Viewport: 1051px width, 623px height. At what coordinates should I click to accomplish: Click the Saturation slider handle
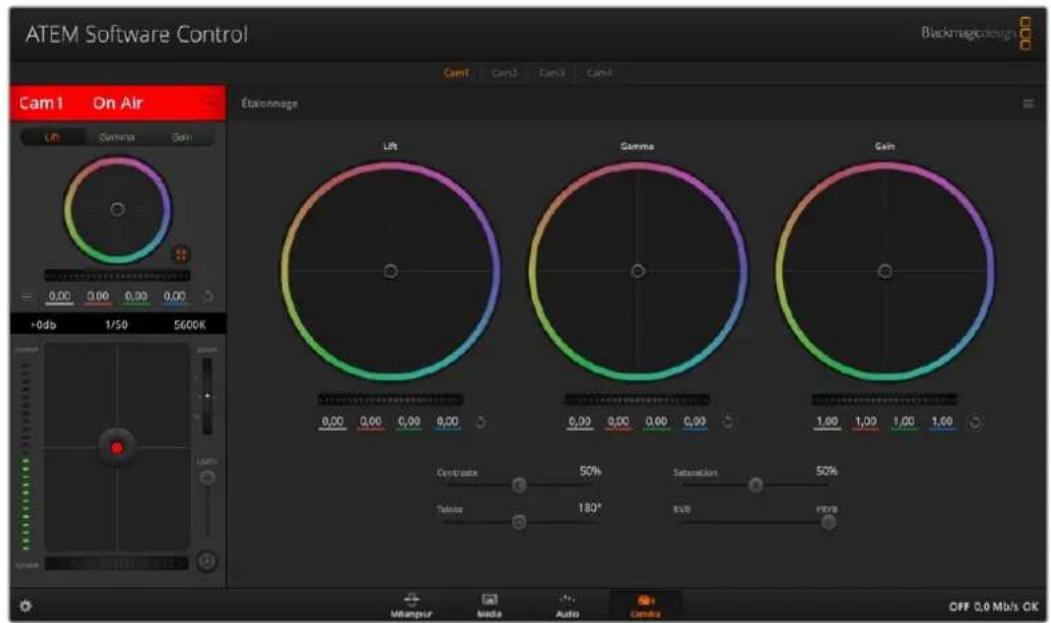click(x=755, y=485)
